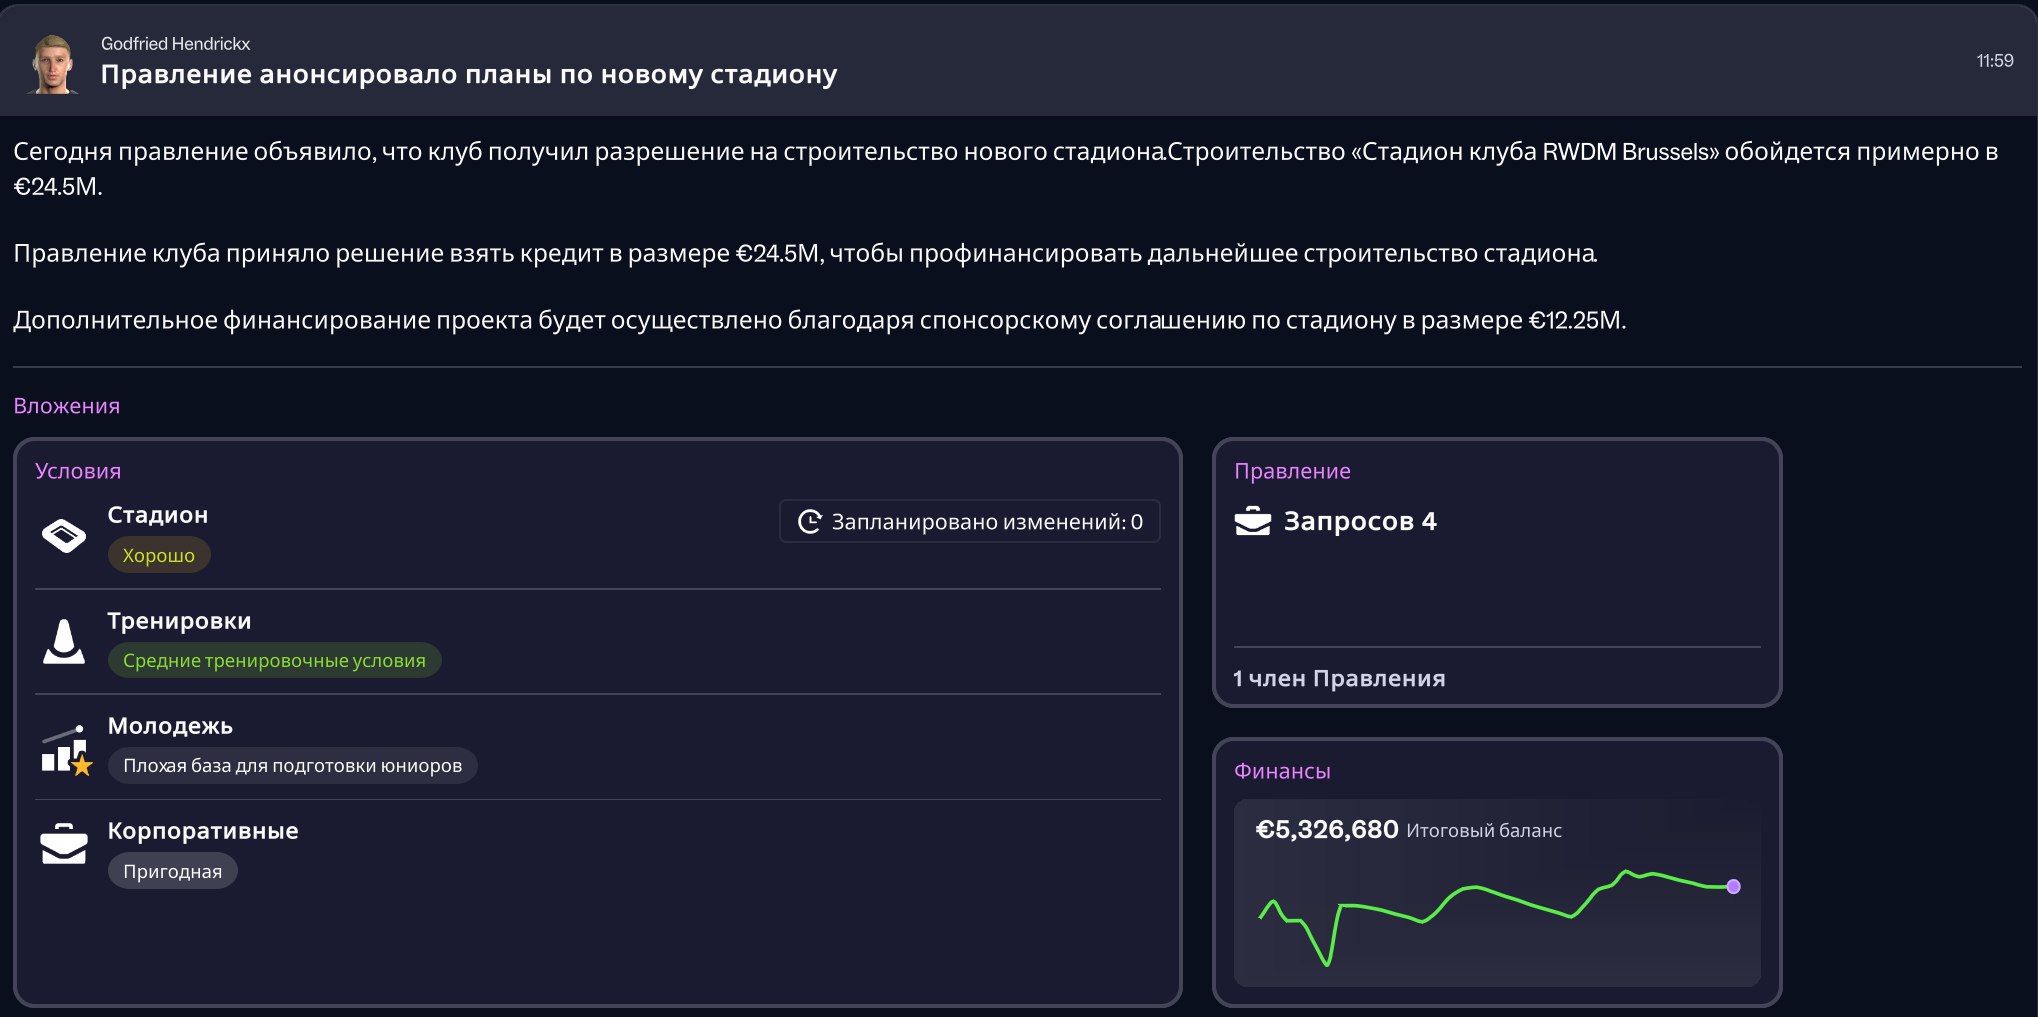
Task: Click the clock icon in planned changes
Action: pos(809,522)
